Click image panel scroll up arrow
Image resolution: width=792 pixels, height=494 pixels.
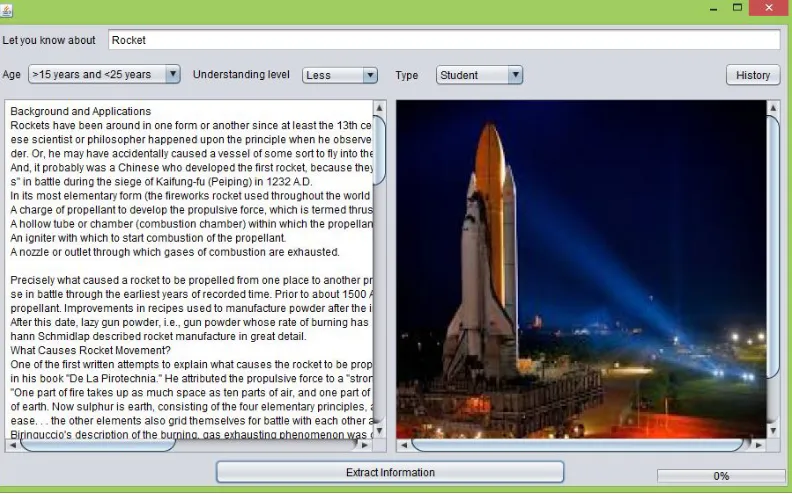773,108
